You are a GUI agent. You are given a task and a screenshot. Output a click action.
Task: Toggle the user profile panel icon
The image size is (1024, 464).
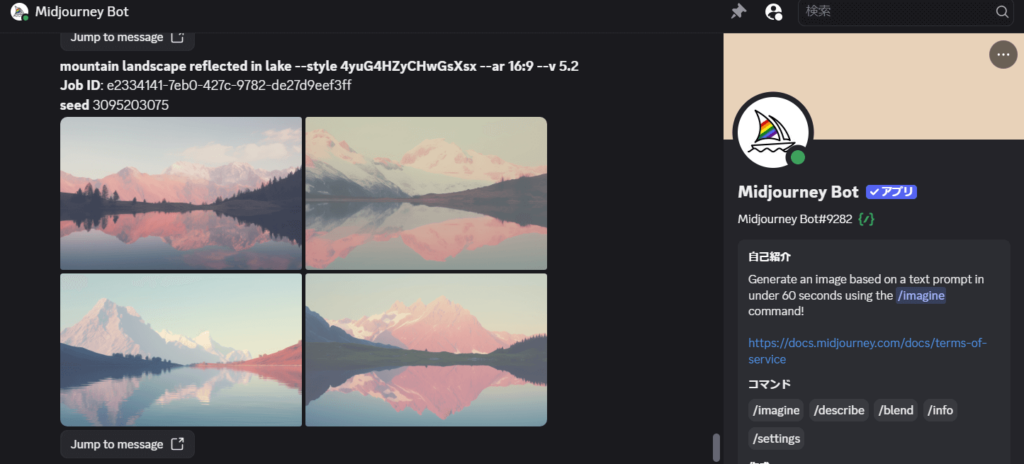pyautogui.click(x=774, y=12)
